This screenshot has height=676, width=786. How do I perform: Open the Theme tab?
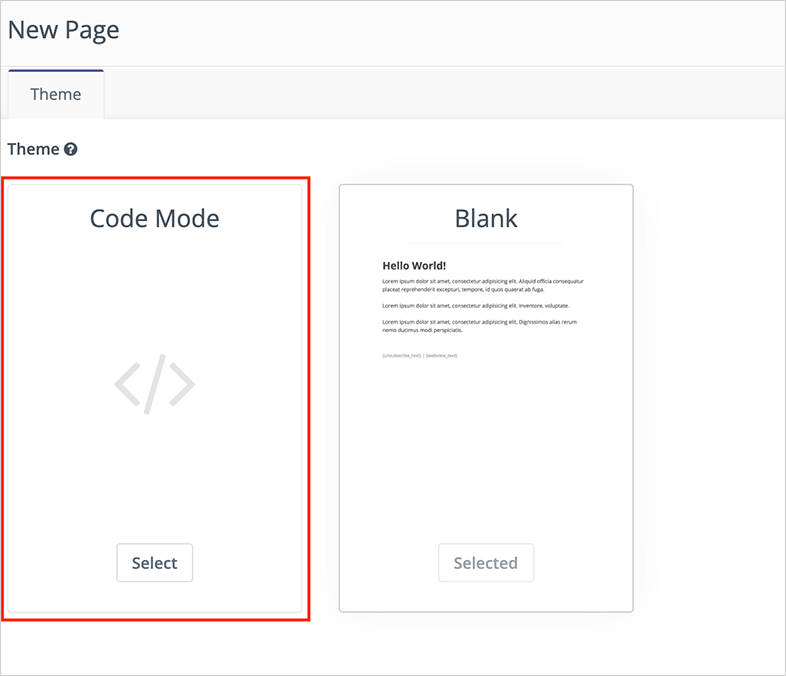tap(56, 94)
